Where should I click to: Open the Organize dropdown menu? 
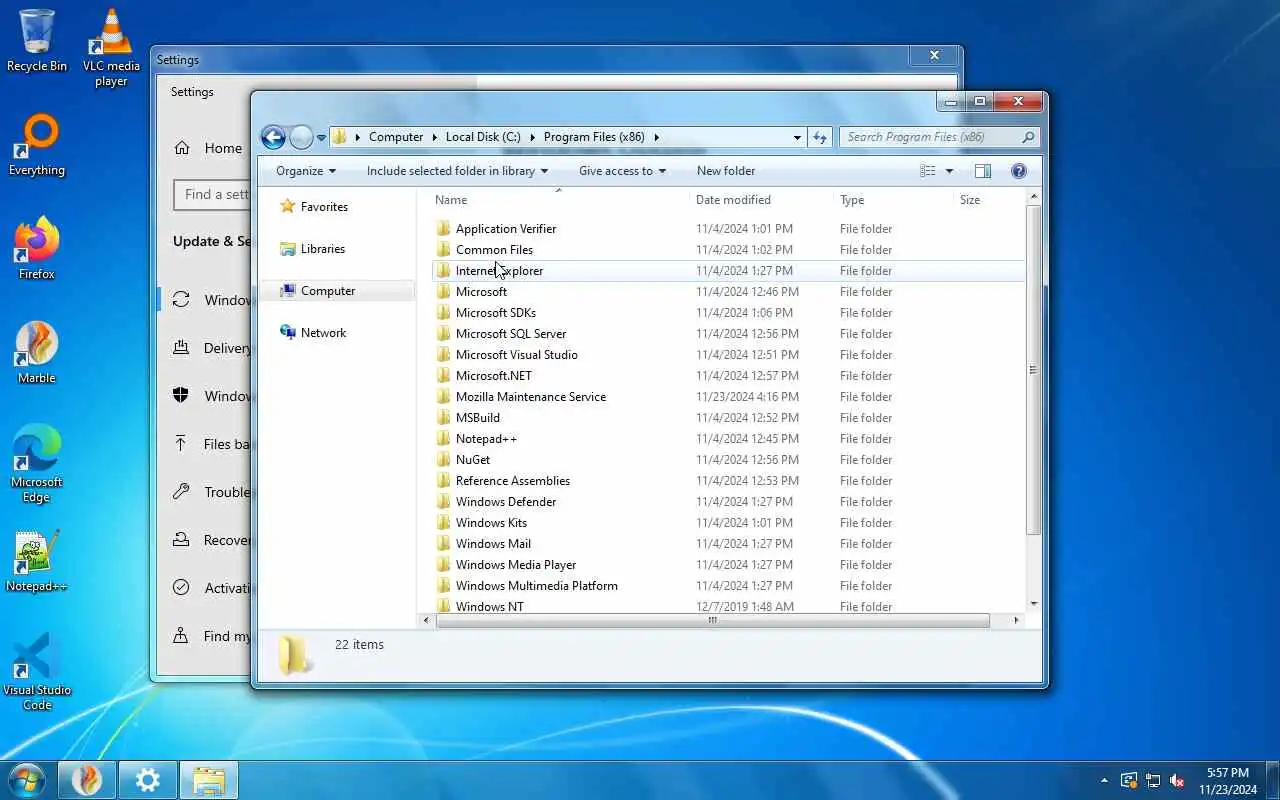tap(306, 171)
